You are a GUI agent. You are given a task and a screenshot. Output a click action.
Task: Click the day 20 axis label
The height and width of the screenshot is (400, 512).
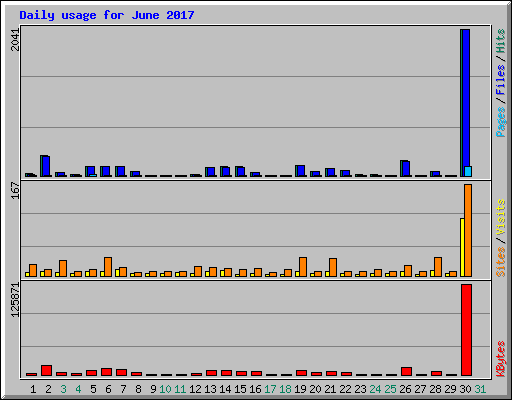315,389
